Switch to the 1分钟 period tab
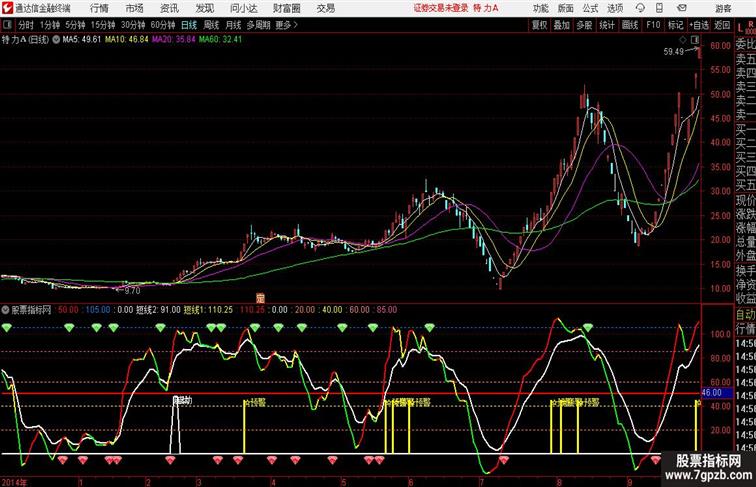 50,25
